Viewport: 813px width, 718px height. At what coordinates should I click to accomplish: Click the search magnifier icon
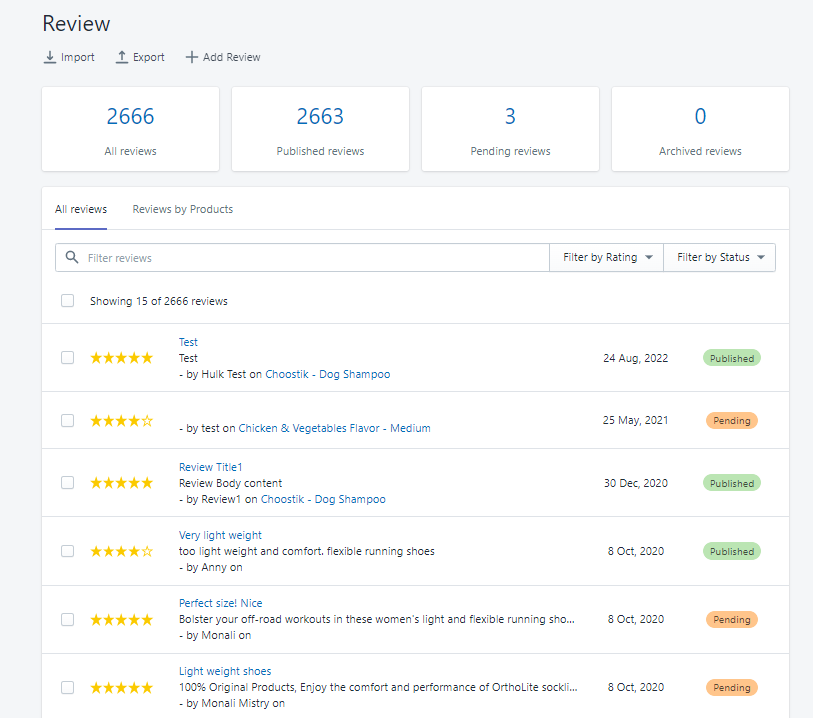pos(72,257)
